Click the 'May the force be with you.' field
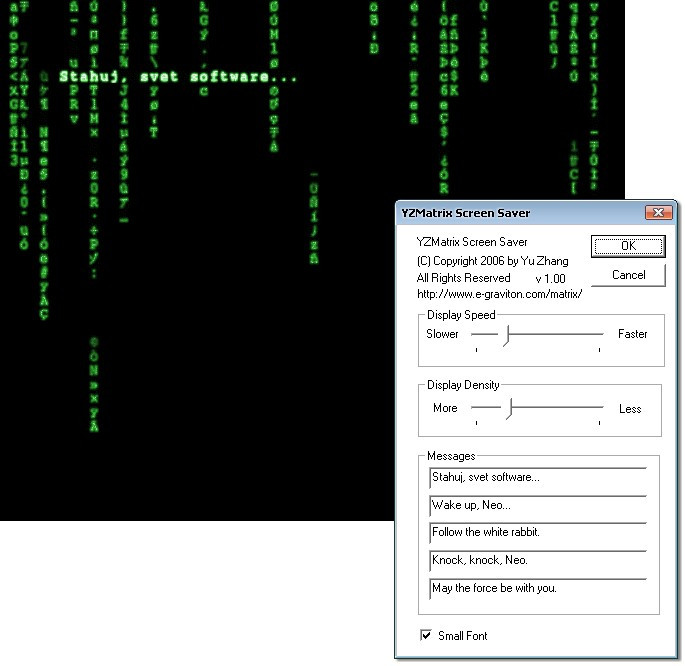Image resolution: width=685 pixels, height=666 pixels. pos(538,588)
